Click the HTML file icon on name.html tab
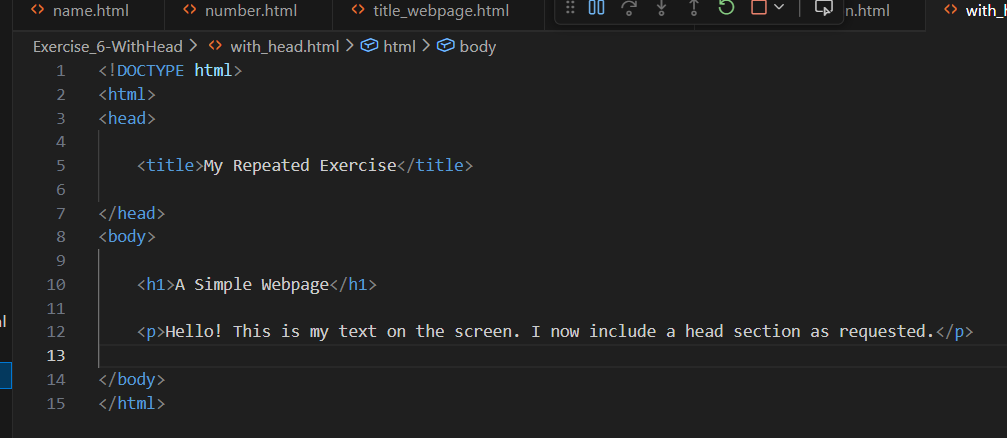Image resolution: width=1007 pixels, height=438 pixels. pos(38,11)
